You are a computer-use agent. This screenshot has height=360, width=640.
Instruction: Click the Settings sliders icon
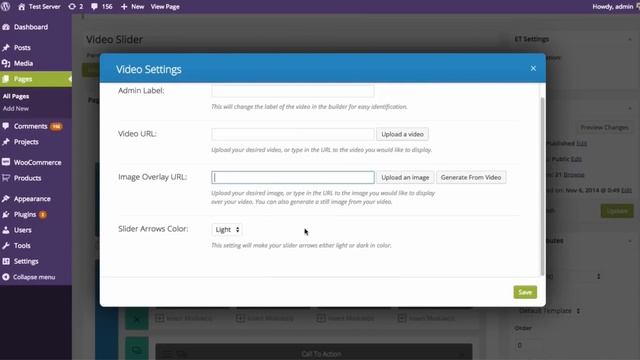click(6, 261)
